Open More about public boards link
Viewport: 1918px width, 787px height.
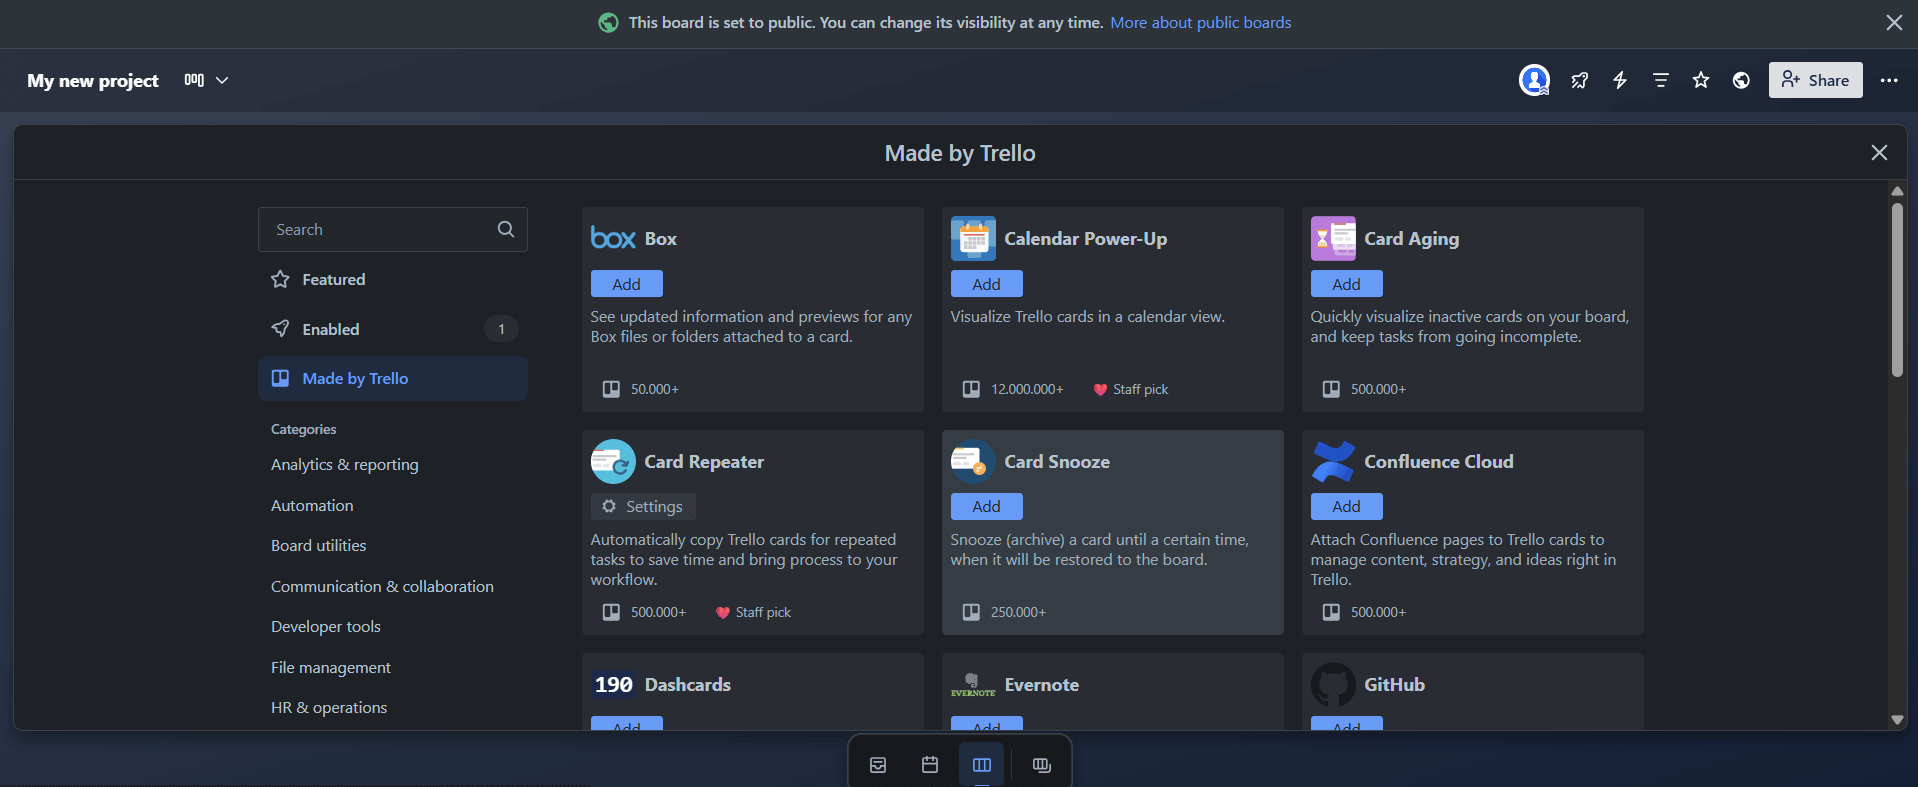tap(1201, 22)
